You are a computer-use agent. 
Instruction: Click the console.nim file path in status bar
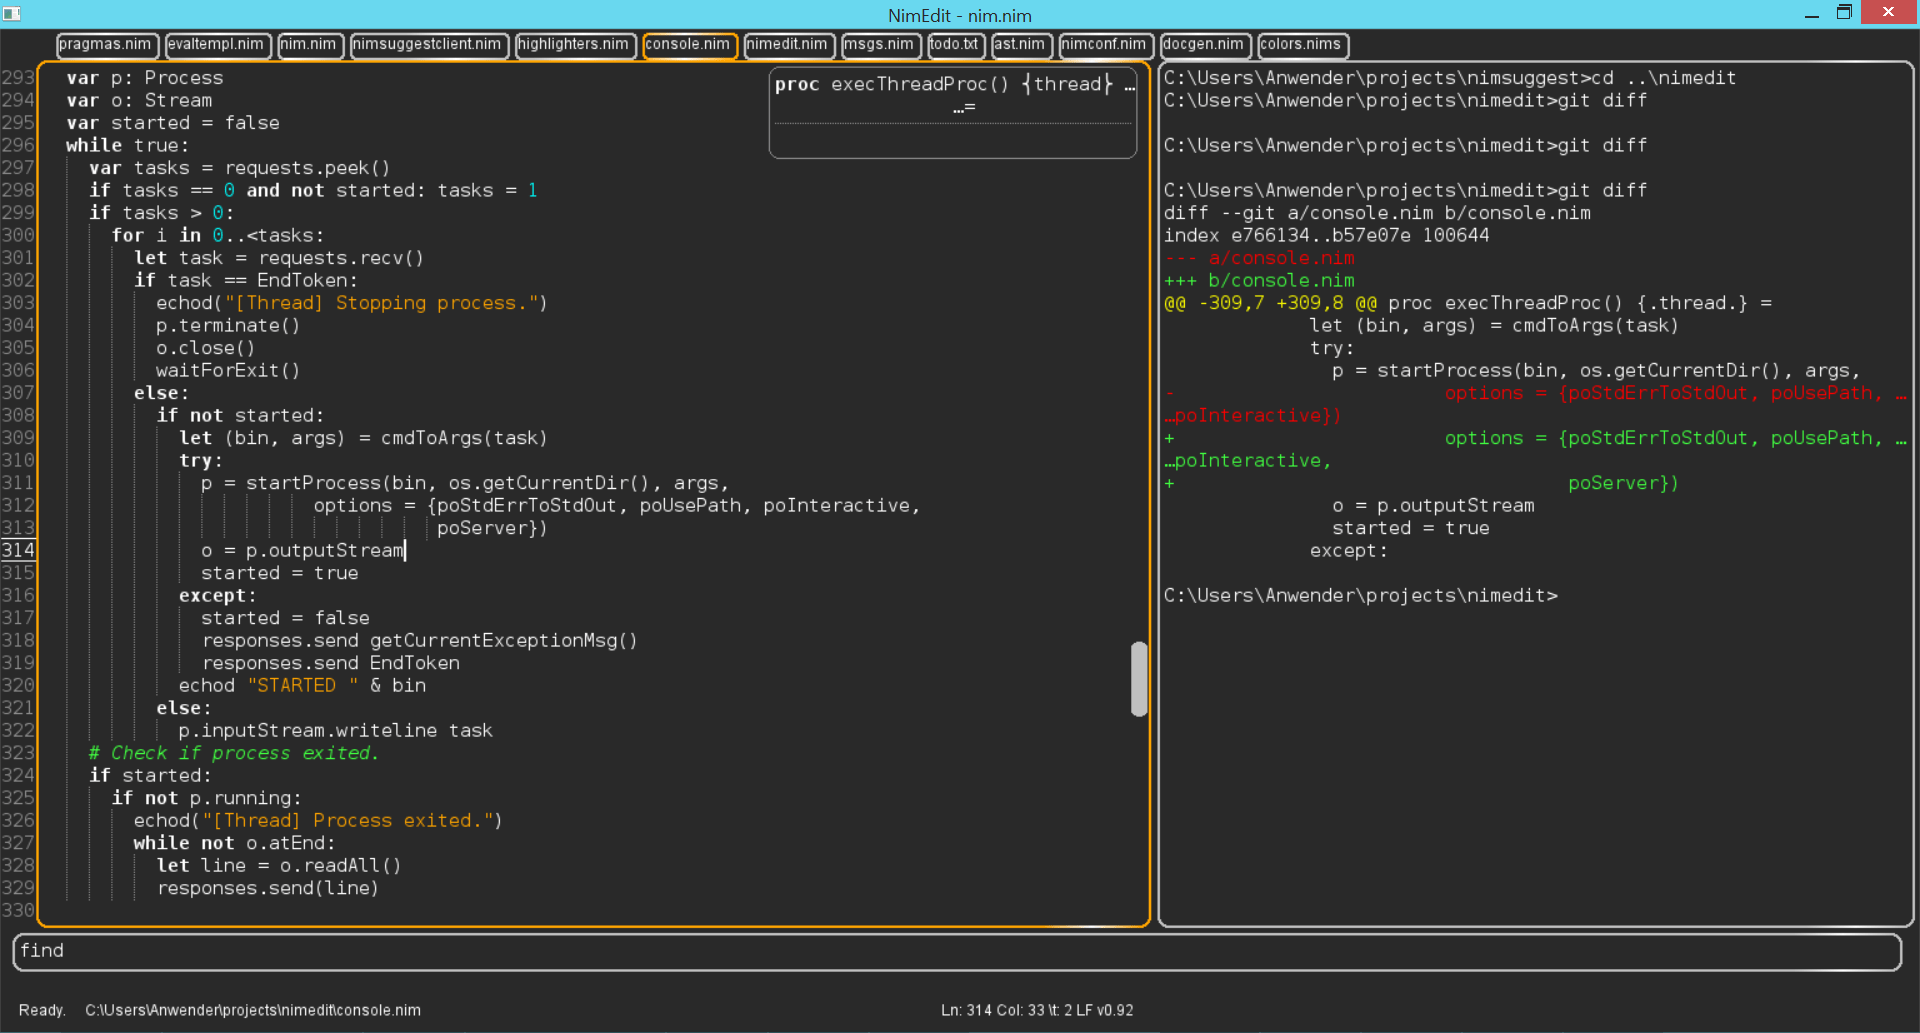coord(253,1011)
